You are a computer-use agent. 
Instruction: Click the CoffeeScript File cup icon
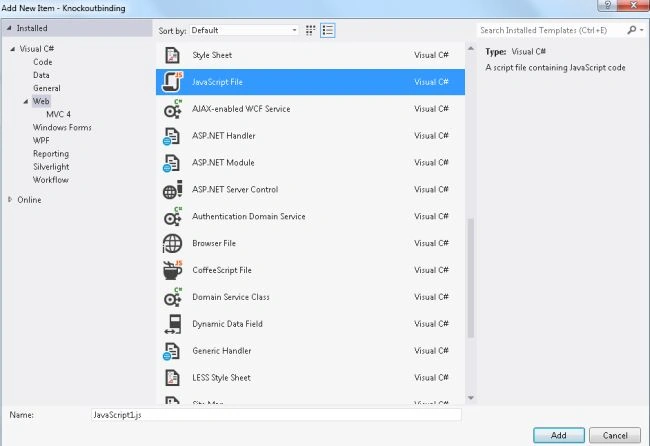[x=172, y=270]
